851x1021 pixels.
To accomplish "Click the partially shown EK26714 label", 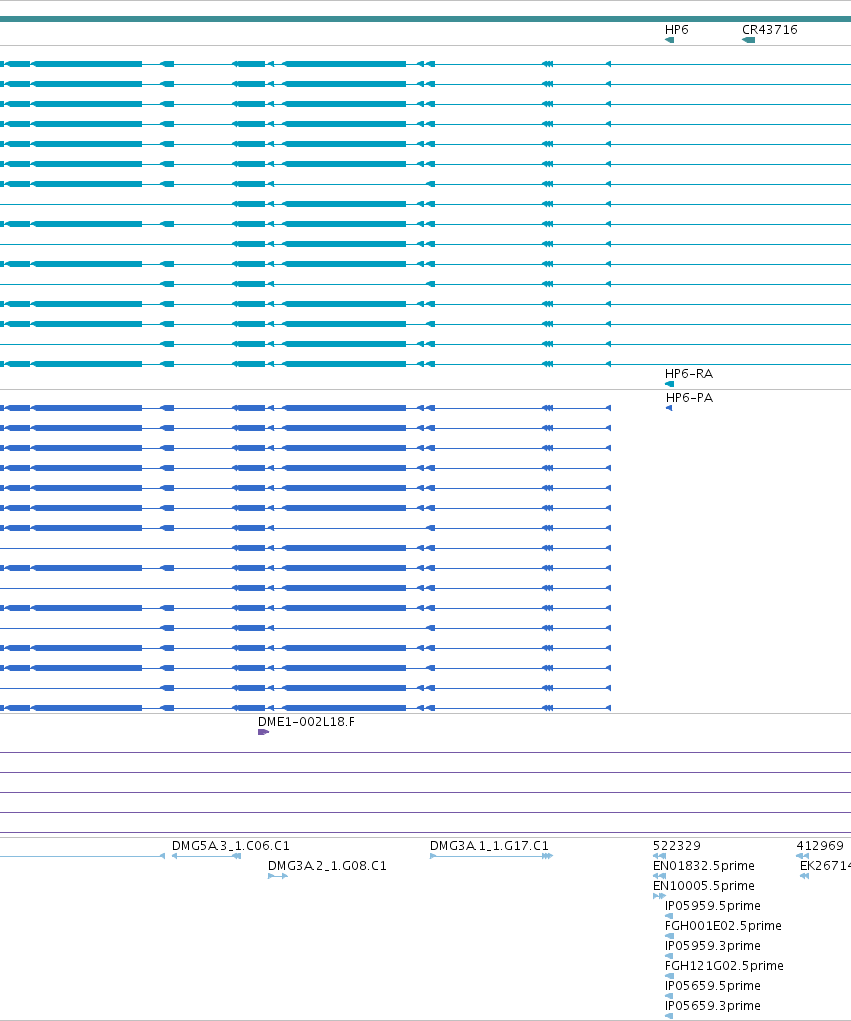I will [825, 866].
